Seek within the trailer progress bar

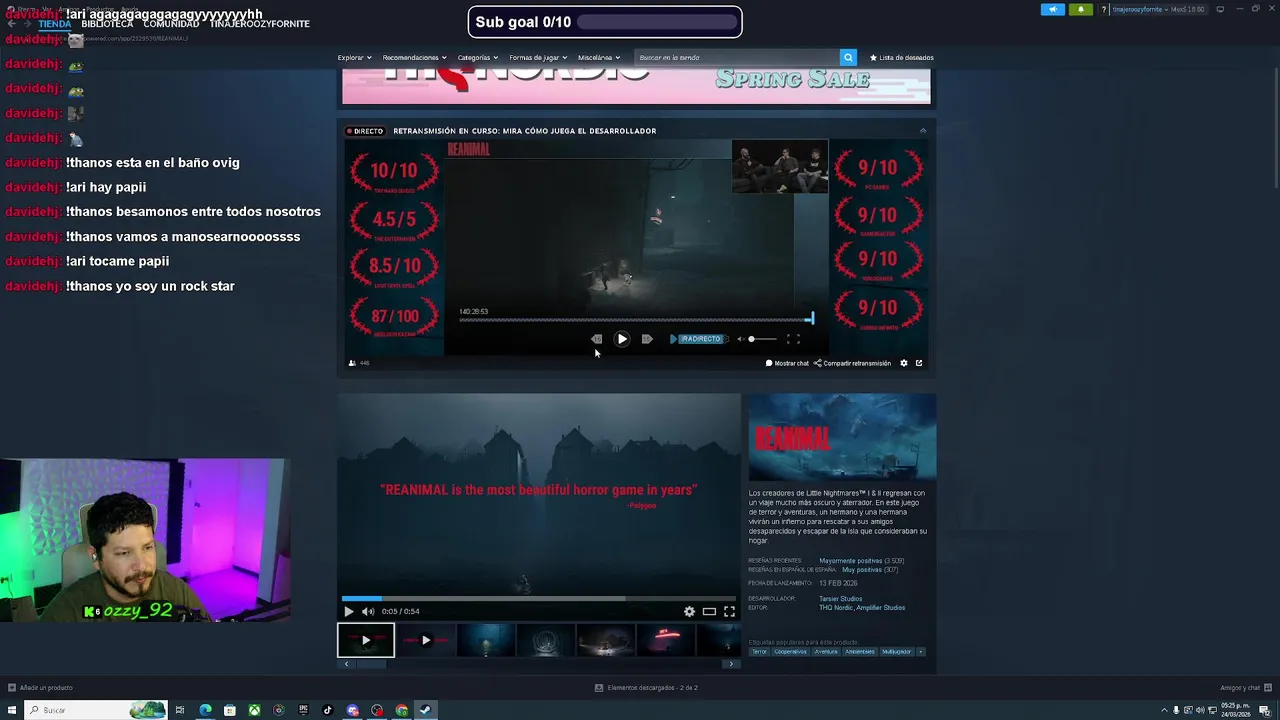coord(538,599)
